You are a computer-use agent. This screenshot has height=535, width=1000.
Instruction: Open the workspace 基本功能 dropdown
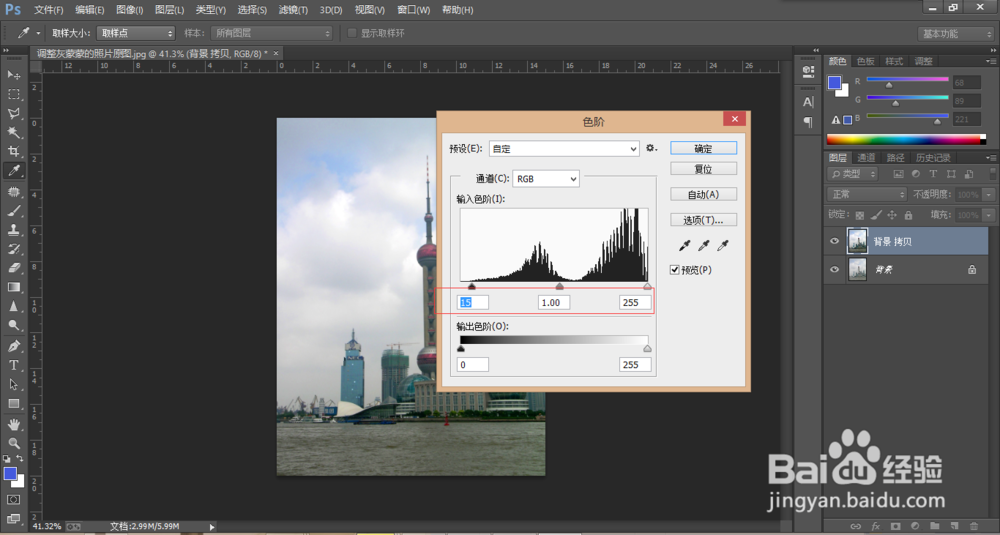pyautogui.click(x=955, y=34)
